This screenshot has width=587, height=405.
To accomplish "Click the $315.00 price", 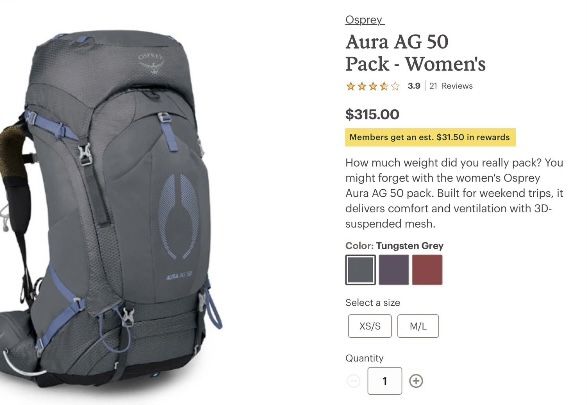I will [372, 115].
